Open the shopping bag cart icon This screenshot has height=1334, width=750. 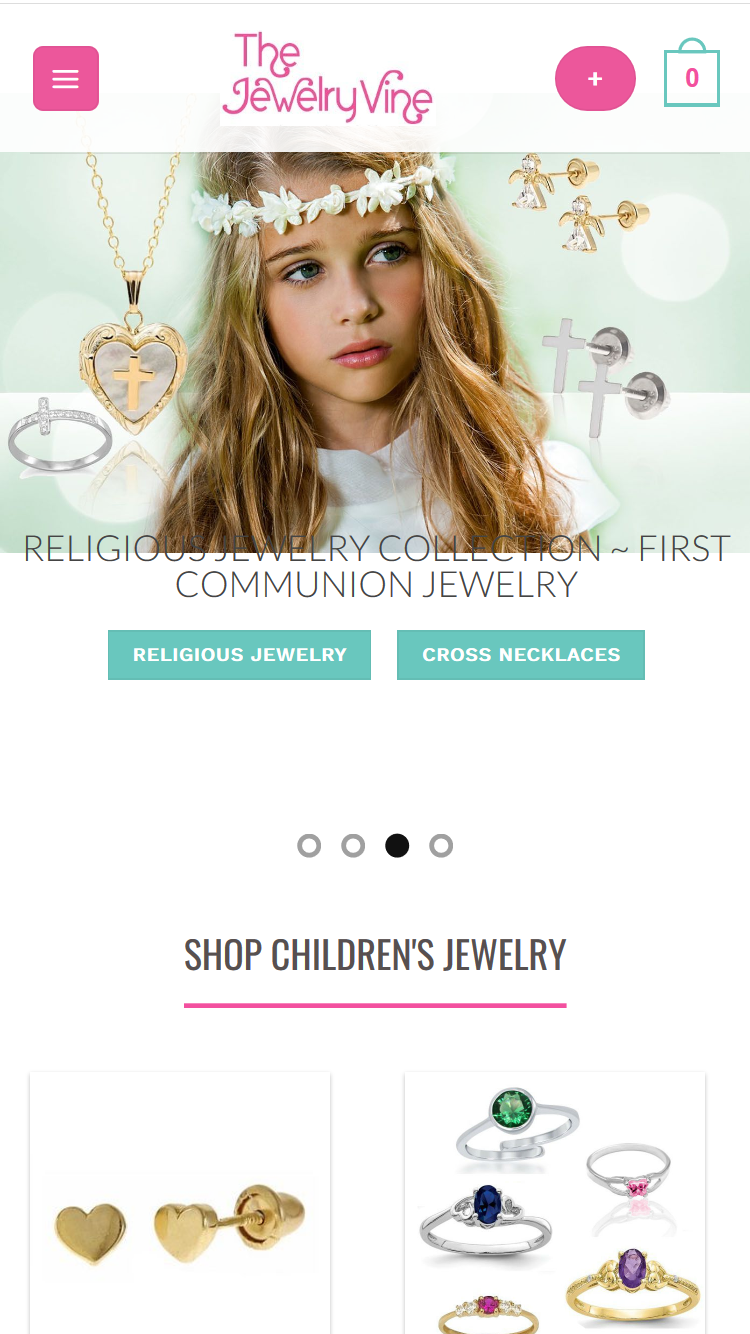click(692, 73)
